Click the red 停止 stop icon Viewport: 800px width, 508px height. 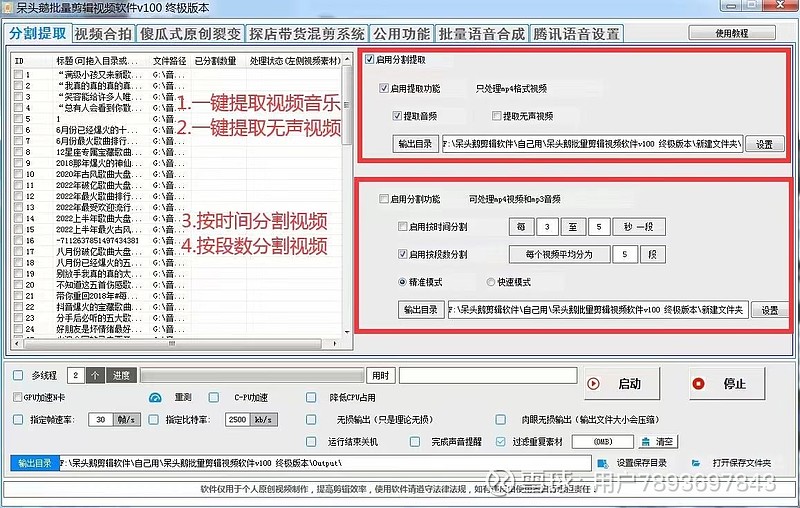pos(698,384)
